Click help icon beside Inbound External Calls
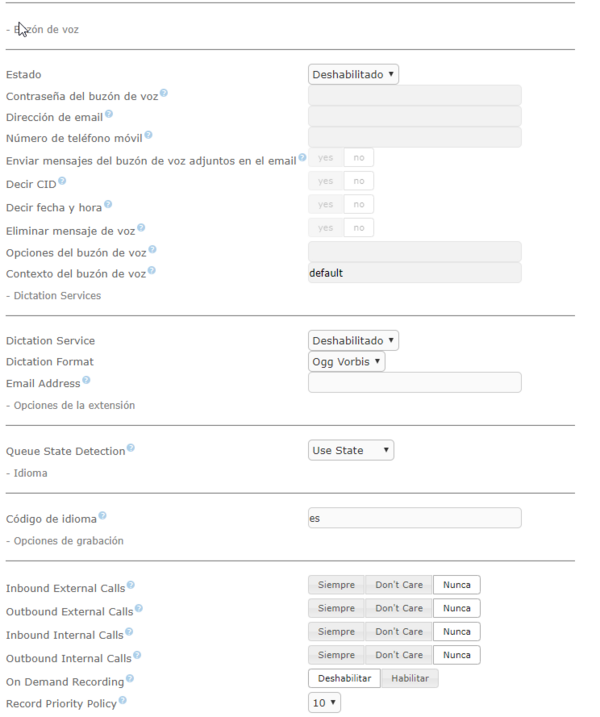The height and width of the screenshot is (717, 600). (130, 586)
